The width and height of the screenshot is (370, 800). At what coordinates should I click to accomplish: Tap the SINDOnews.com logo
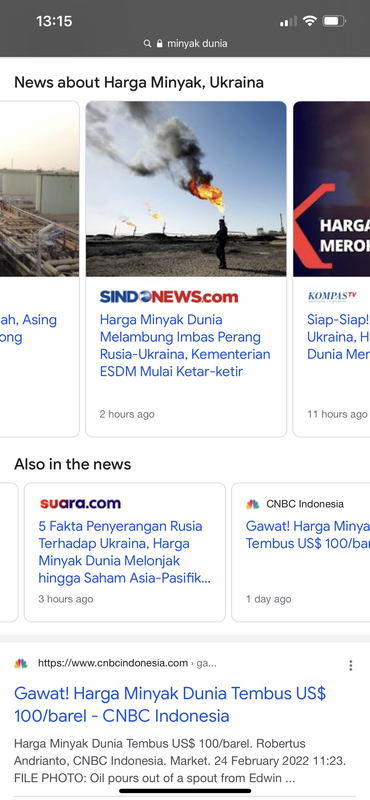tap(169, 297)
